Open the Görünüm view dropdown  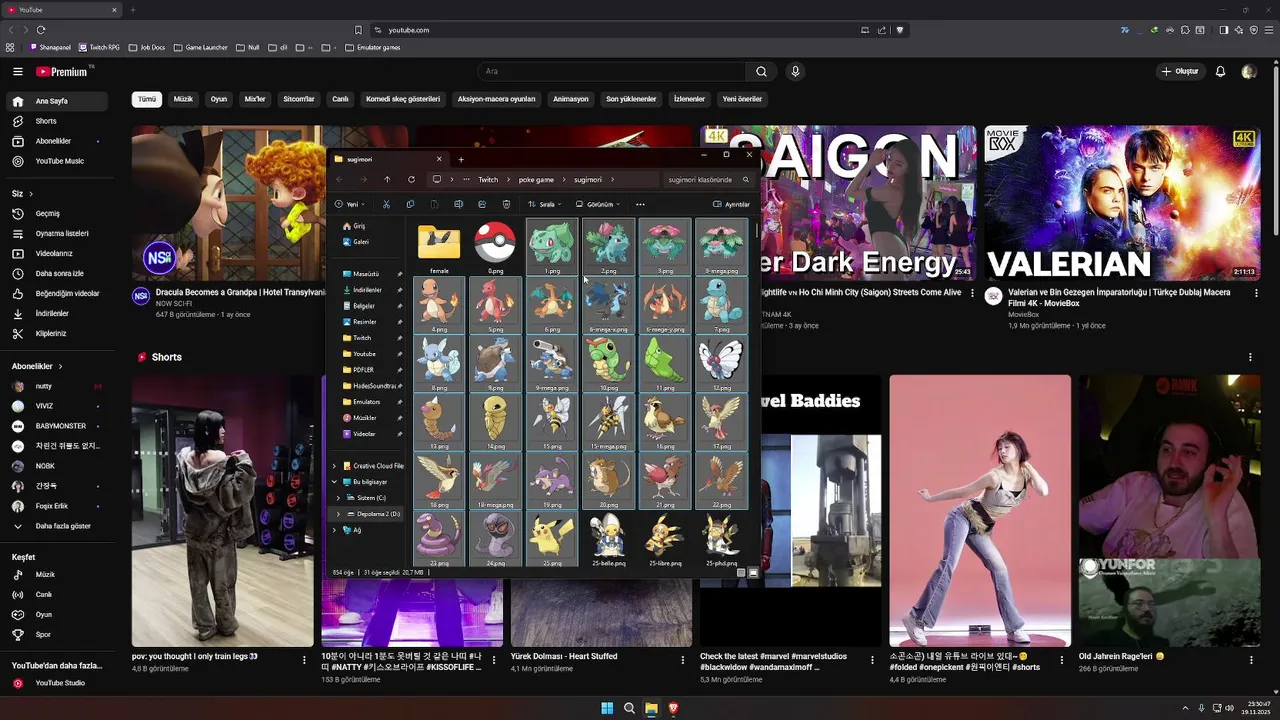[x=599, y=204]
